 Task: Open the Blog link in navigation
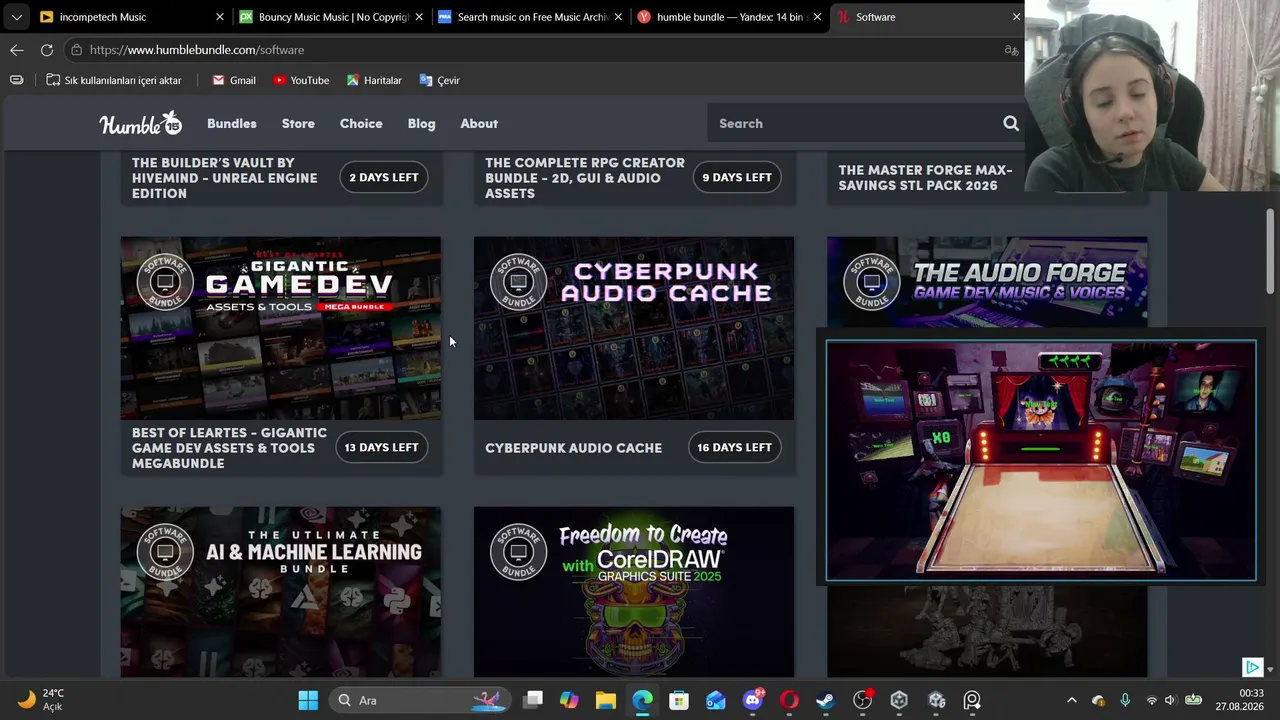pos(421,123)
